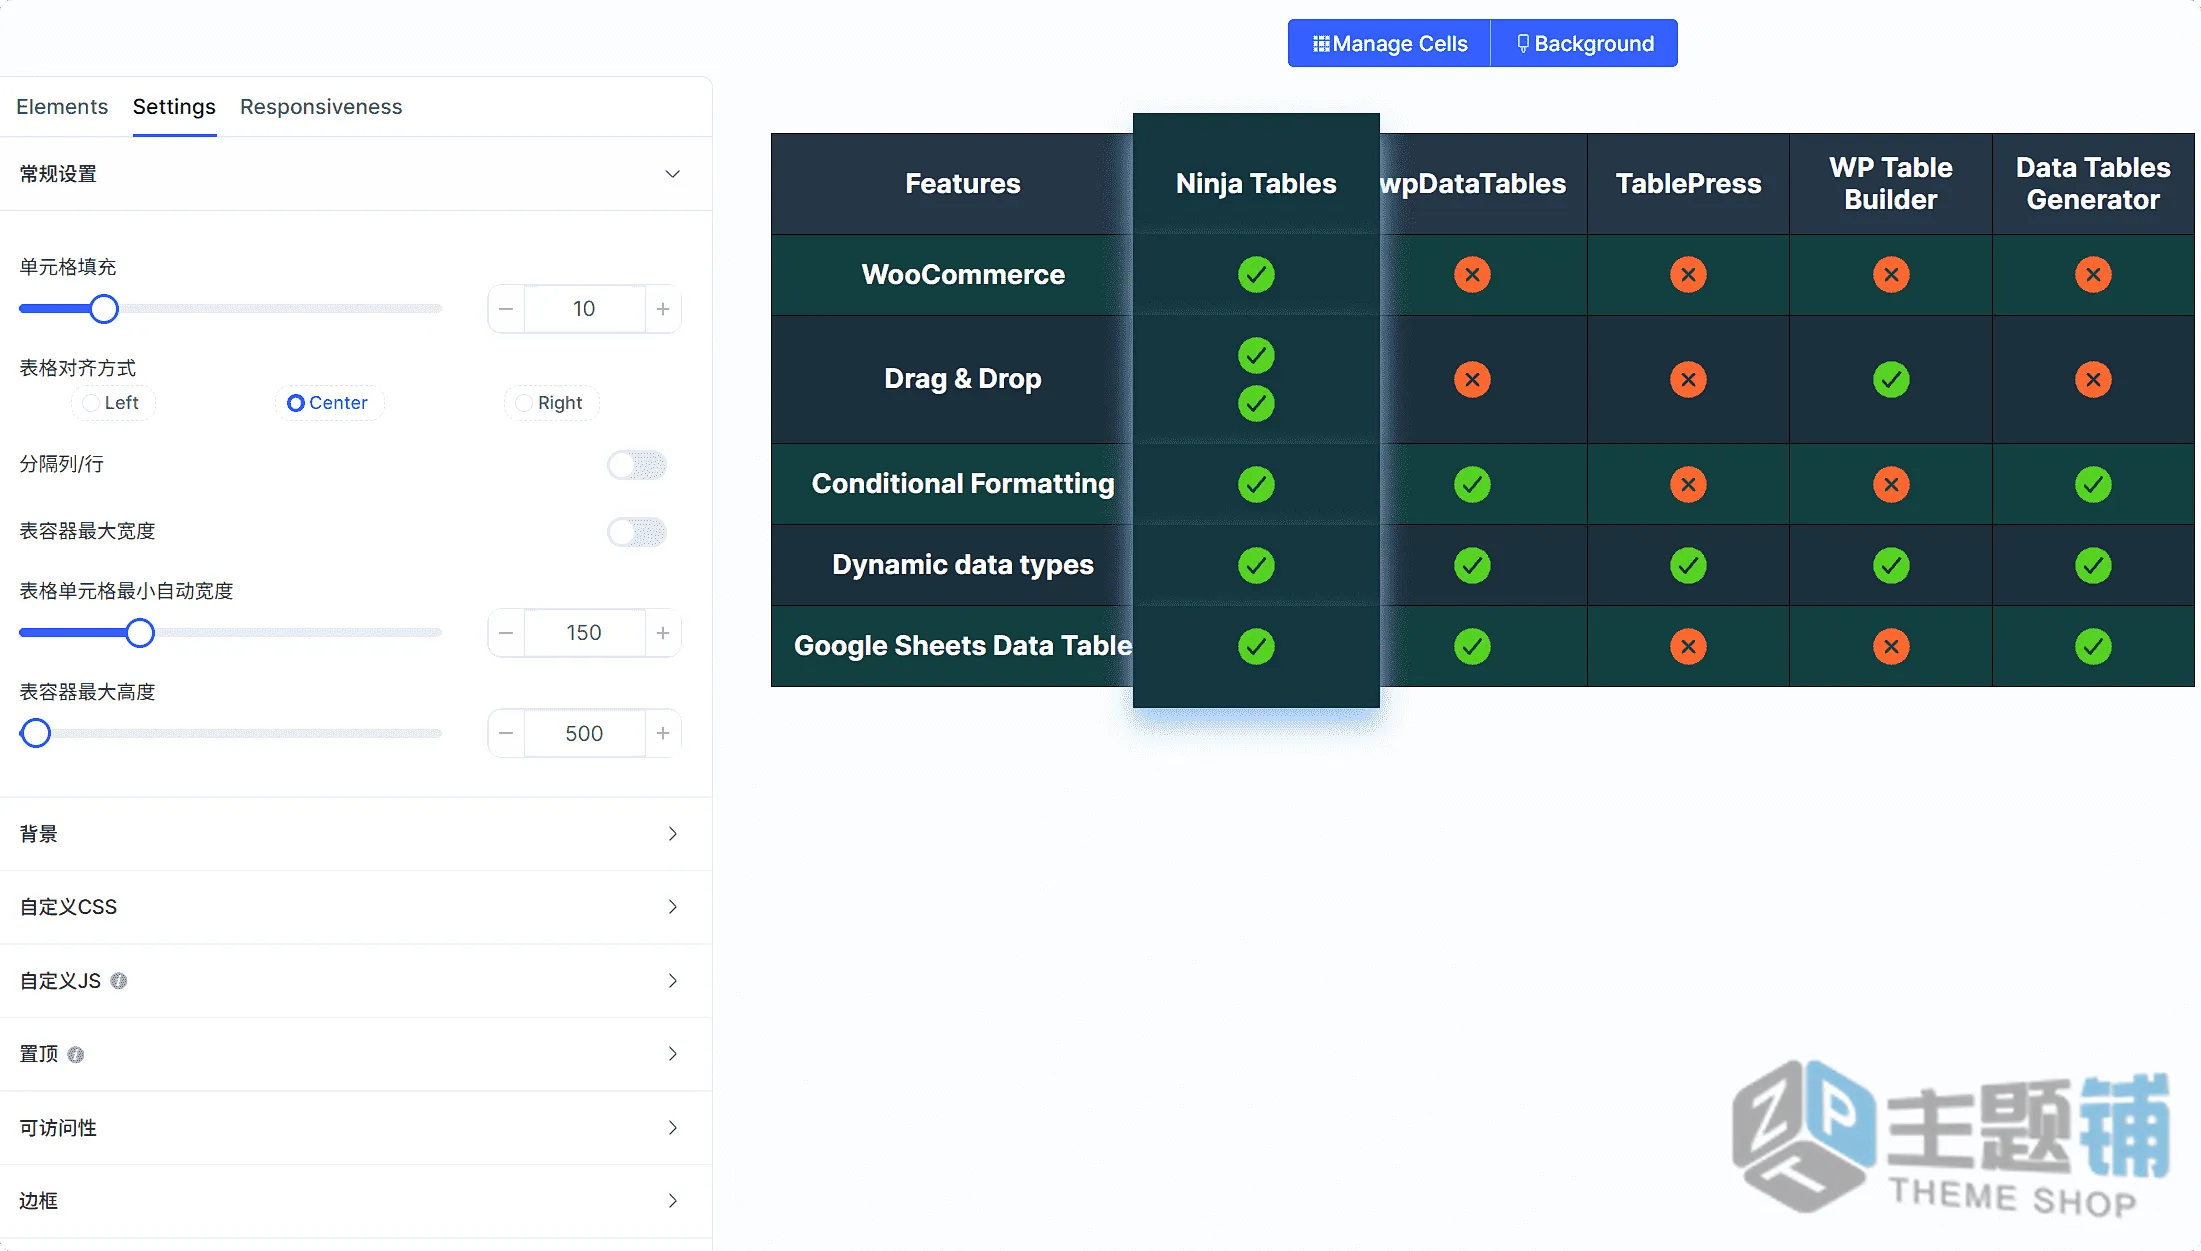Toggle the 表容器最大宽度 switch
The image size is (2201, 1251).
tap(637, 532)
